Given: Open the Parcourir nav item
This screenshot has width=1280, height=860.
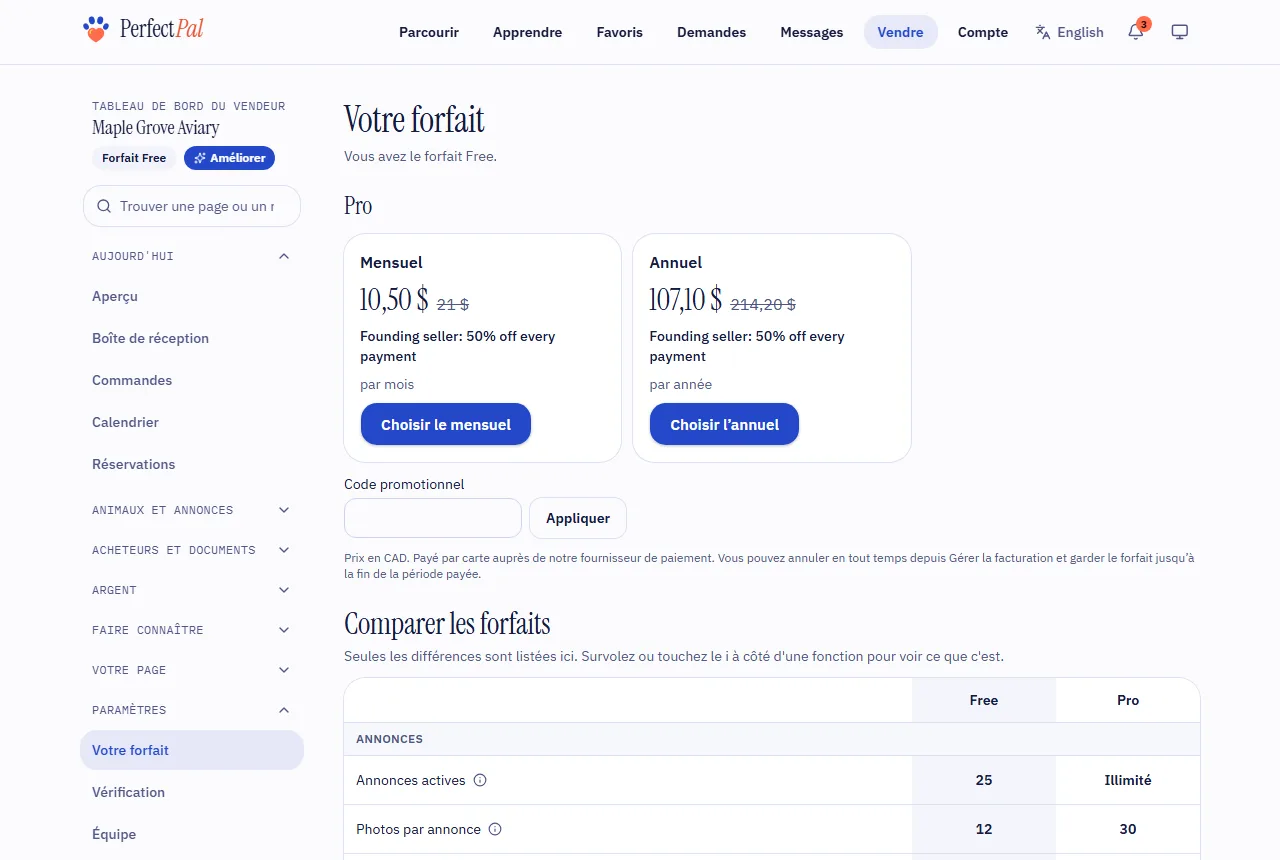Looking at the screenshot, I should (429, 32).
